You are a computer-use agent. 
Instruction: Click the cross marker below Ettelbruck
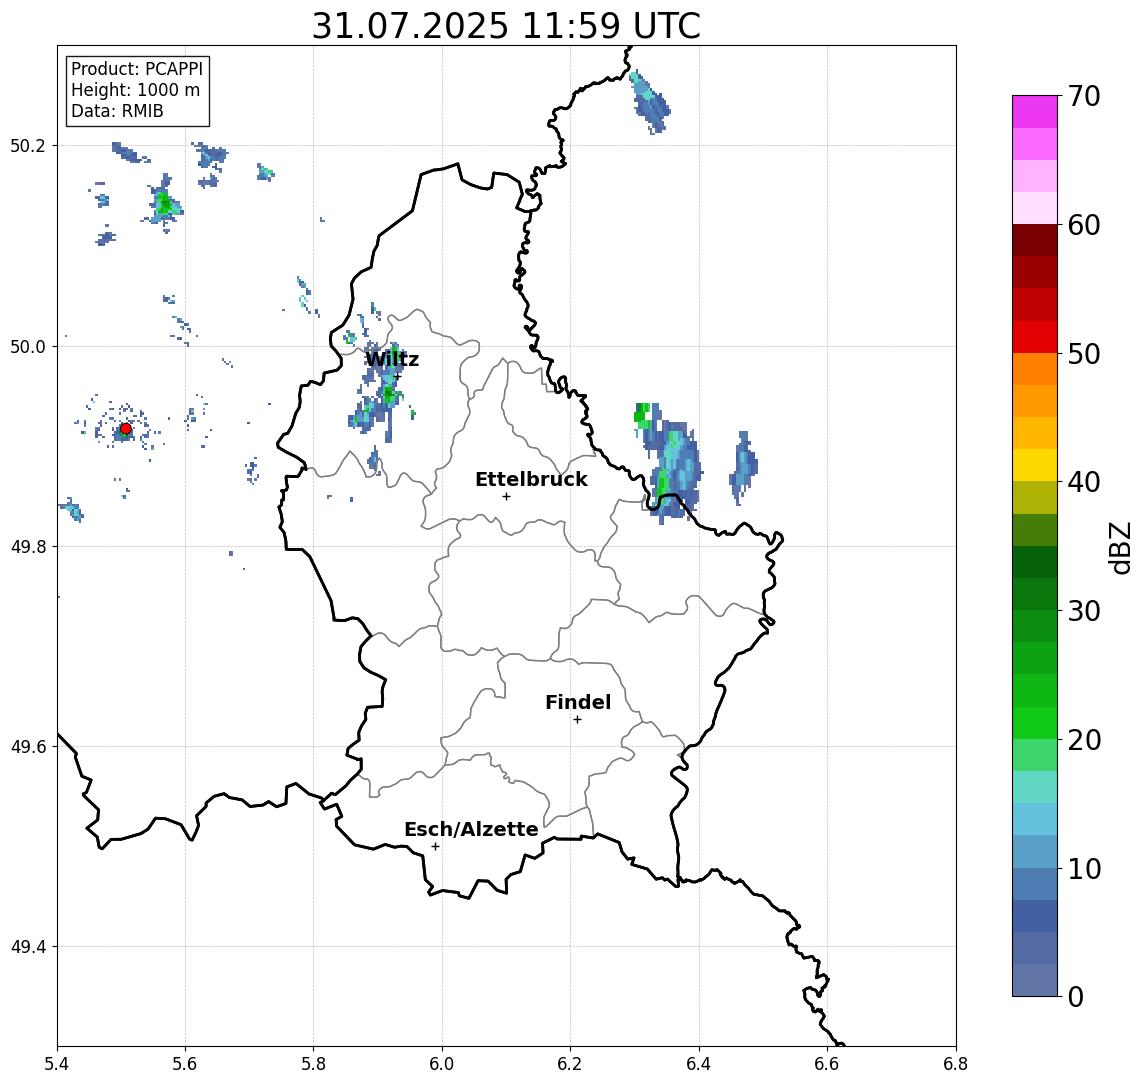coord(506,497)
